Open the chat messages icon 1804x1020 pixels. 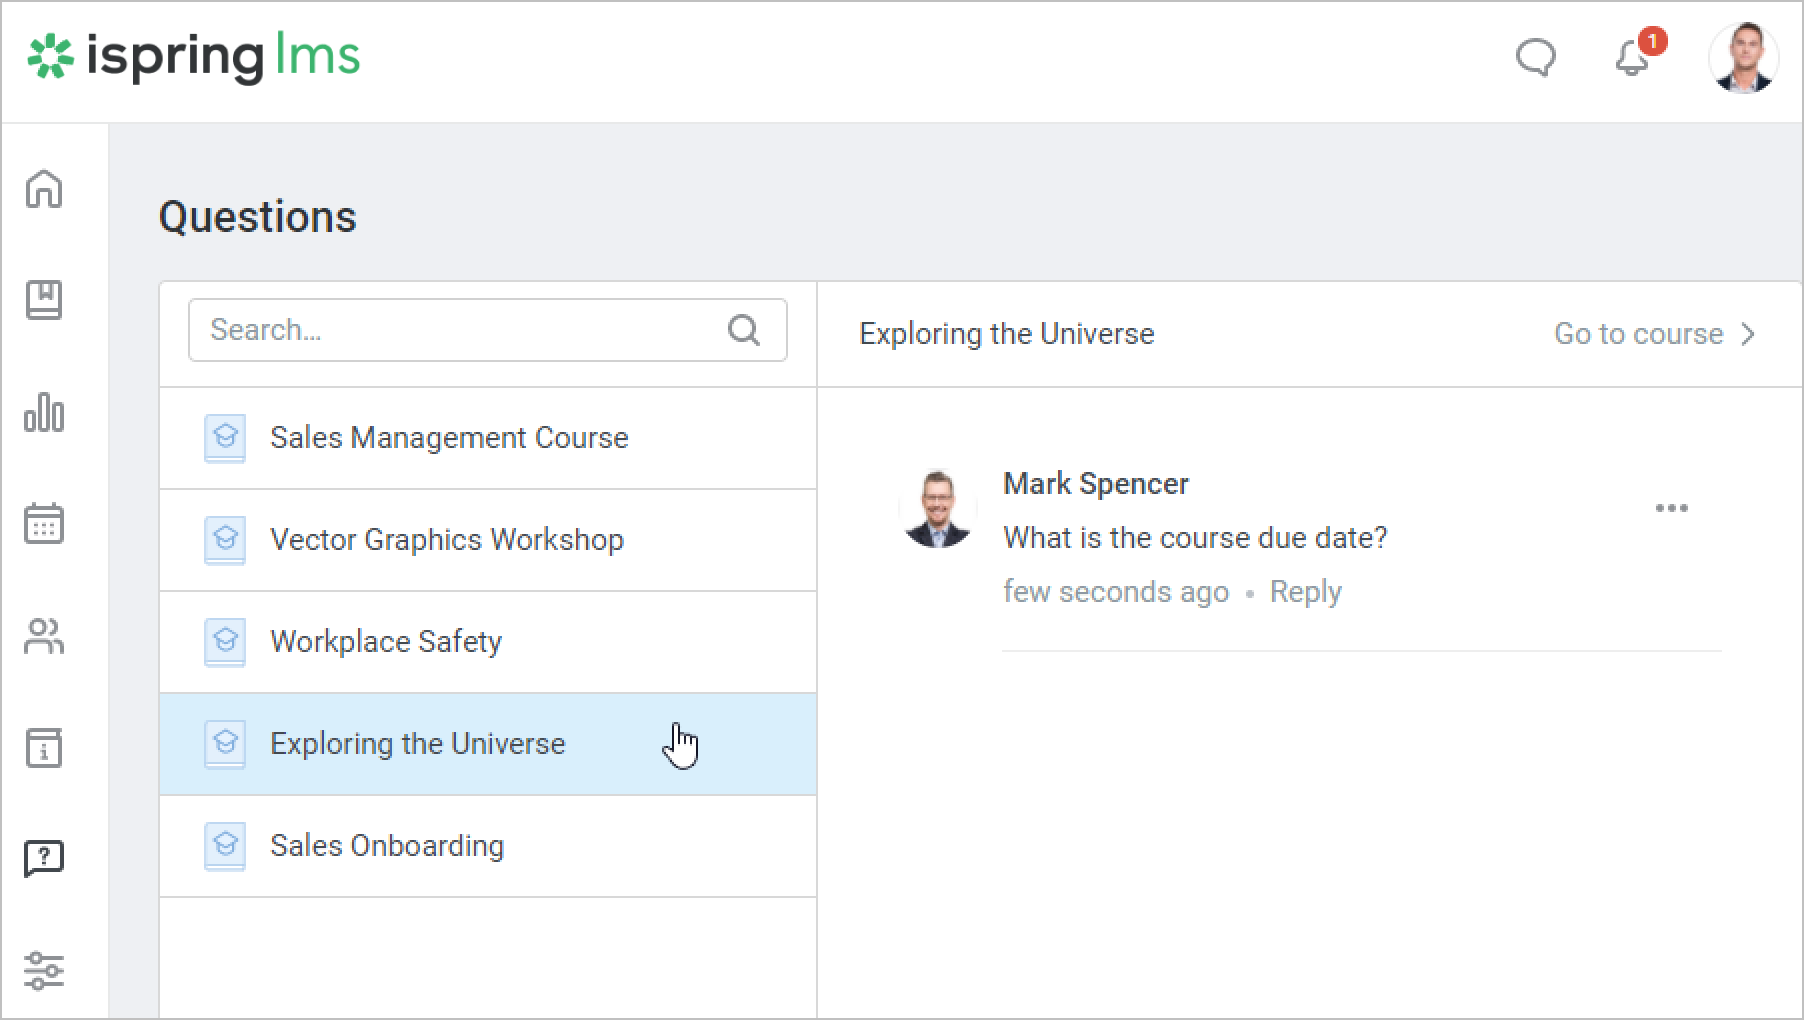[1535, 58]
